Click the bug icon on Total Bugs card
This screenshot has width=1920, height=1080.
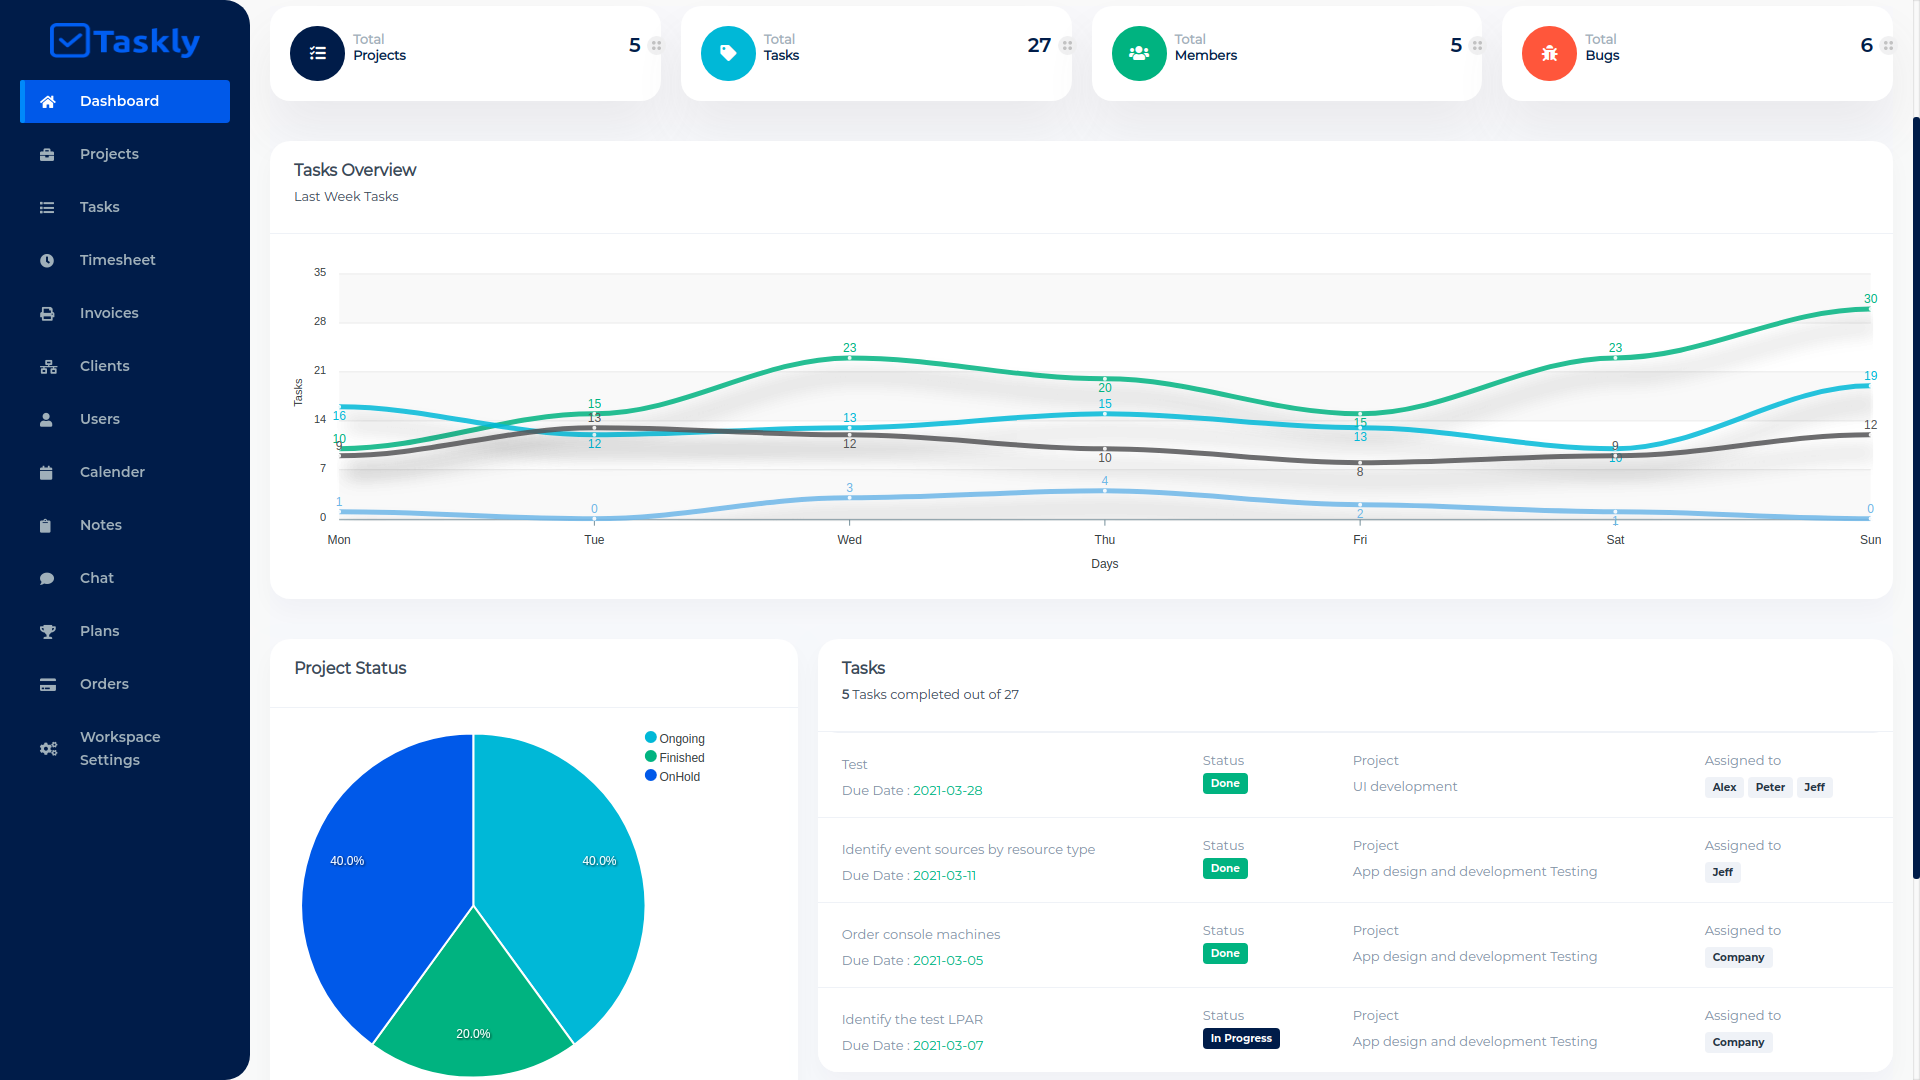[1549, 54]
